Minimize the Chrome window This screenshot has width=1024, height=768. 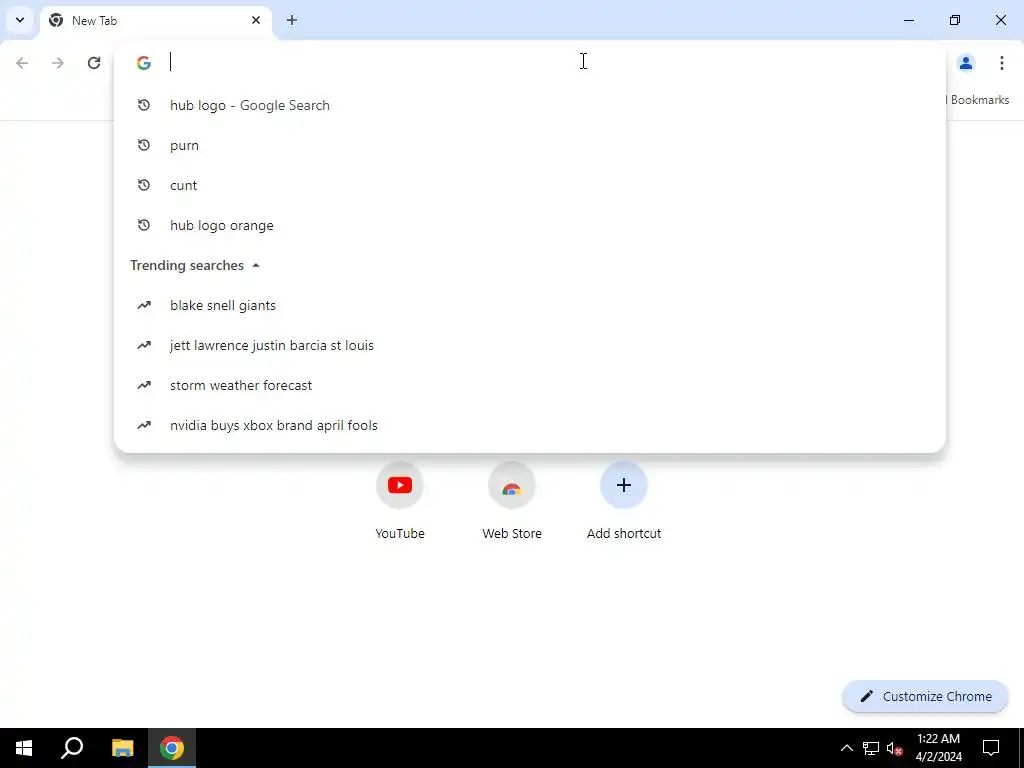point(908,20)
